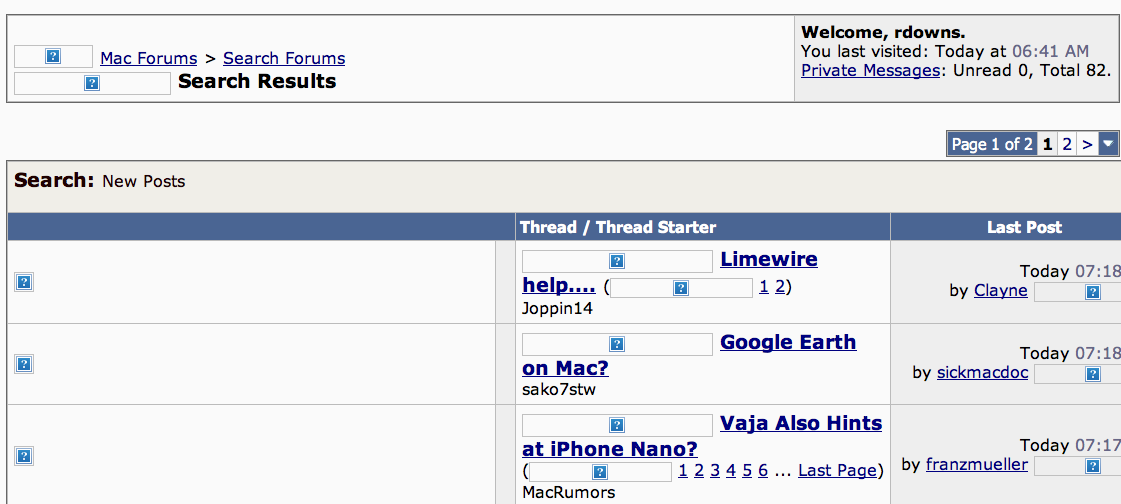Click broken image icon beside Mac Forums breadcrumb

coord(53,56)
